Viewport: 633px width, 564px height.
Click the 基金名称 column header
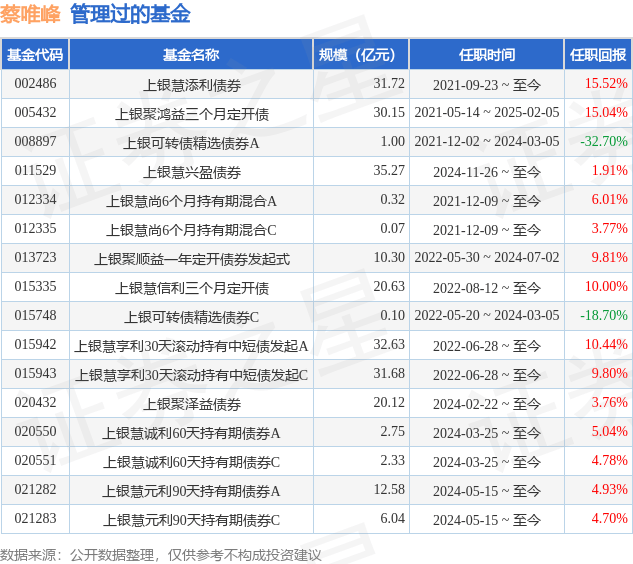click(x=191, y=55)
